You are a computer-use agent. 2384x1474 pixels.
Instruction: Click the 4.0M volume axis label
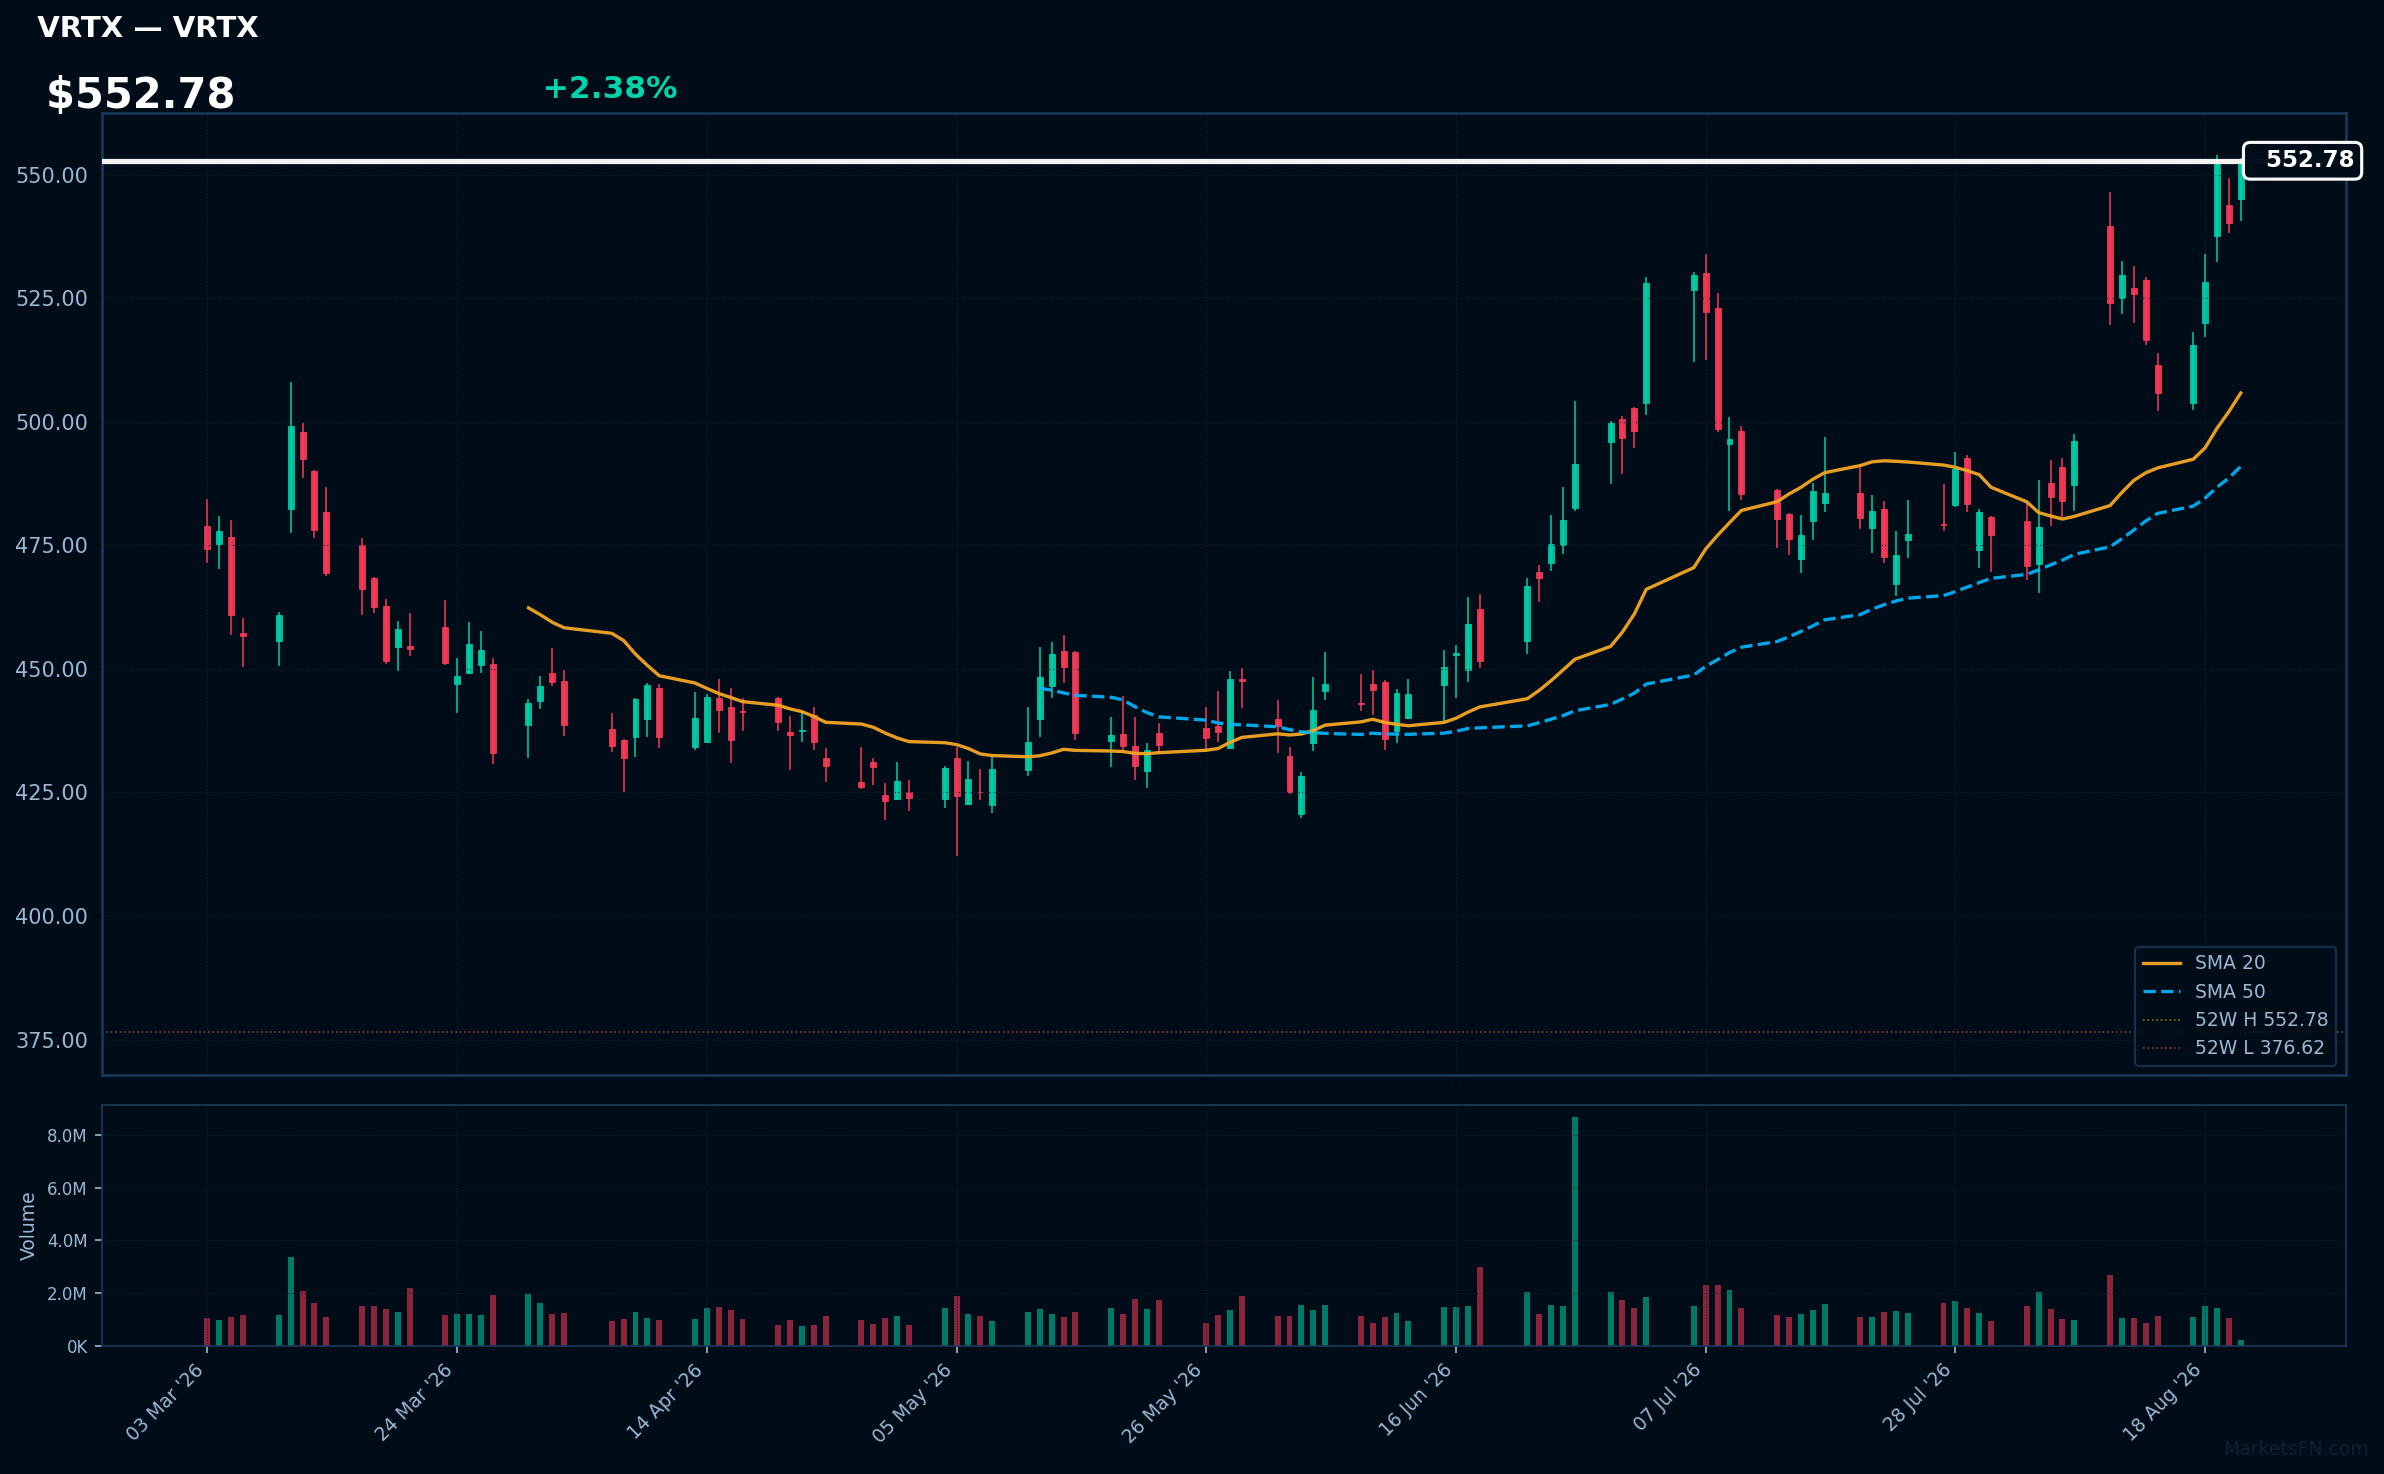pos(67,1241)
